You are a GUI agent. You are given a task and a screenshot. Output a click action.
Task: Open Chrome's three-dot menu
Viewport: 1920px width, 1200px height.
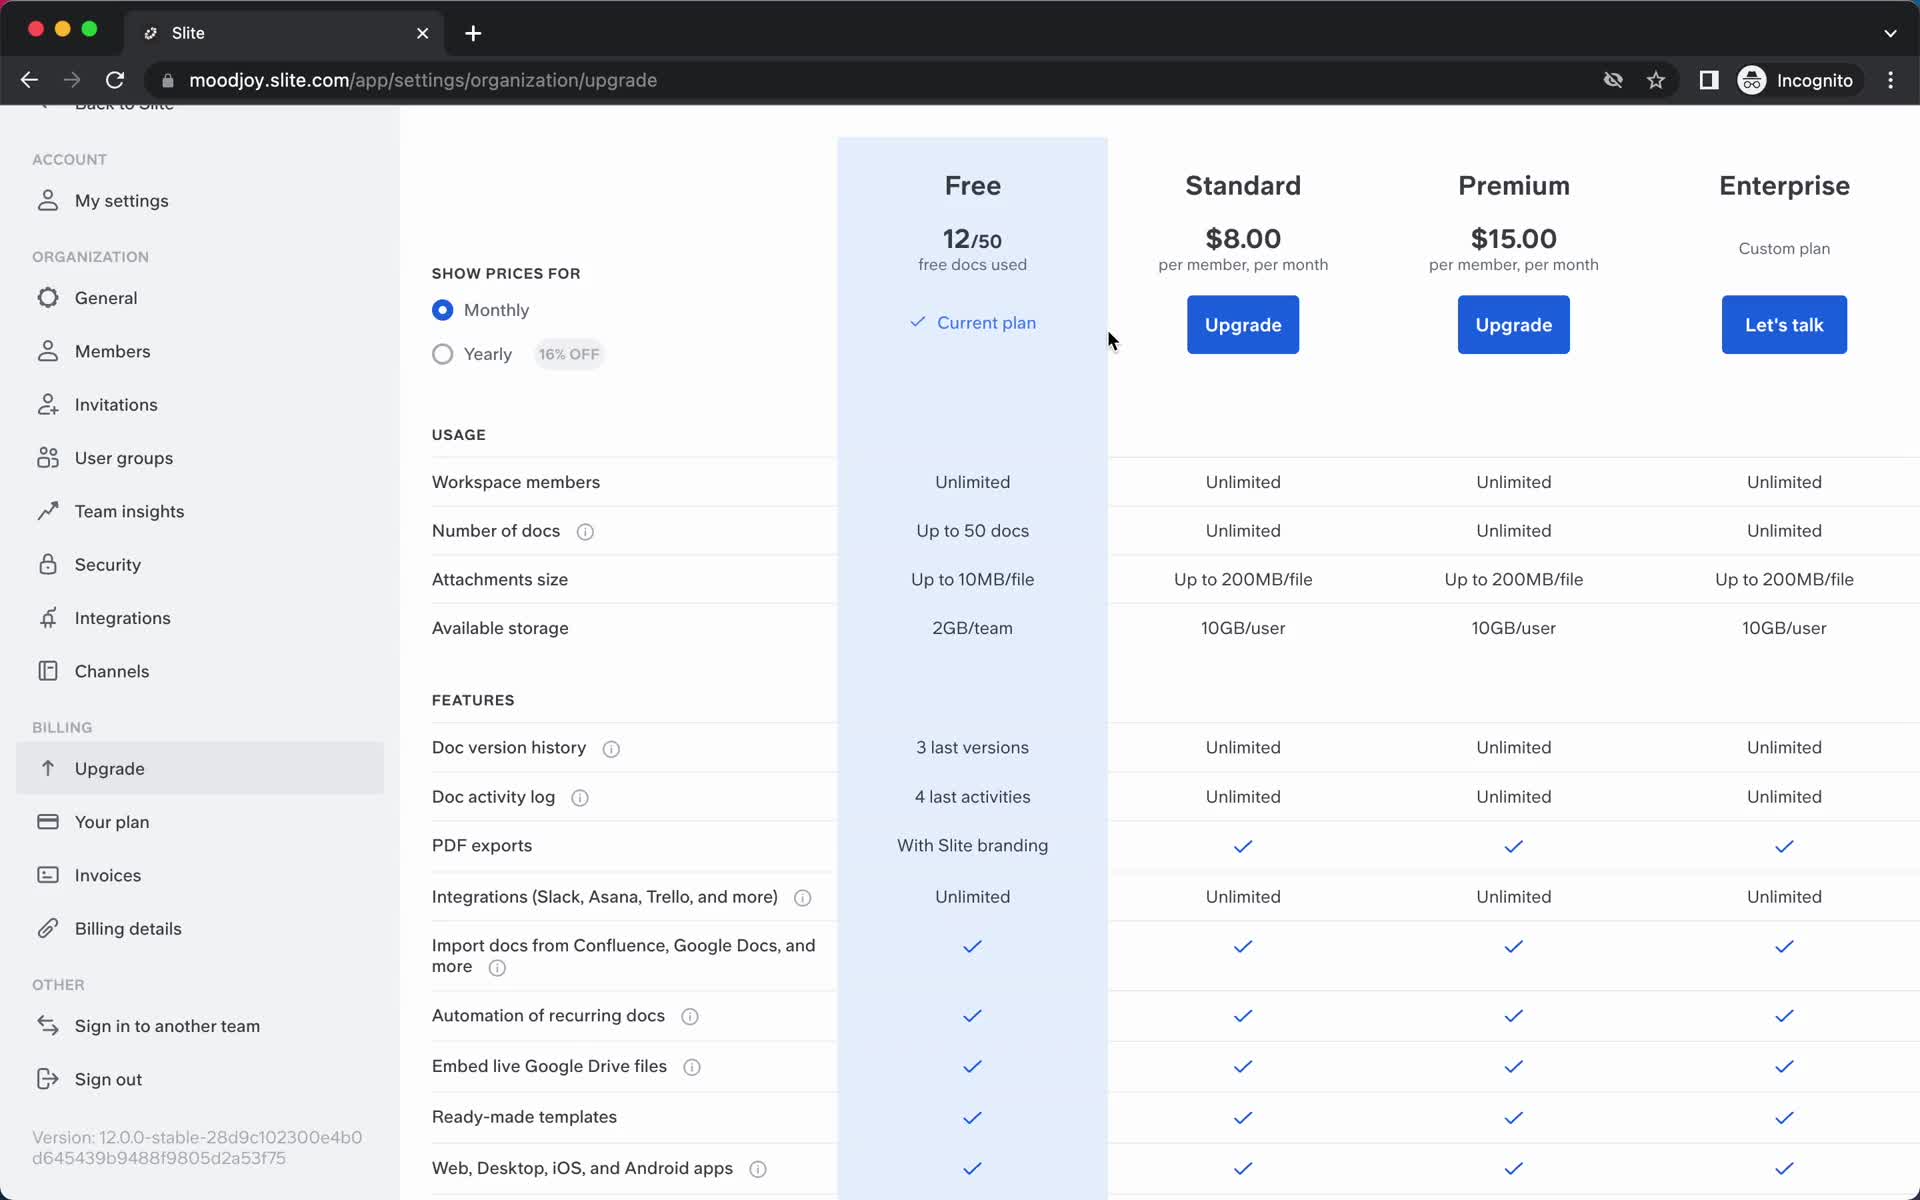tap(1890, 80)
